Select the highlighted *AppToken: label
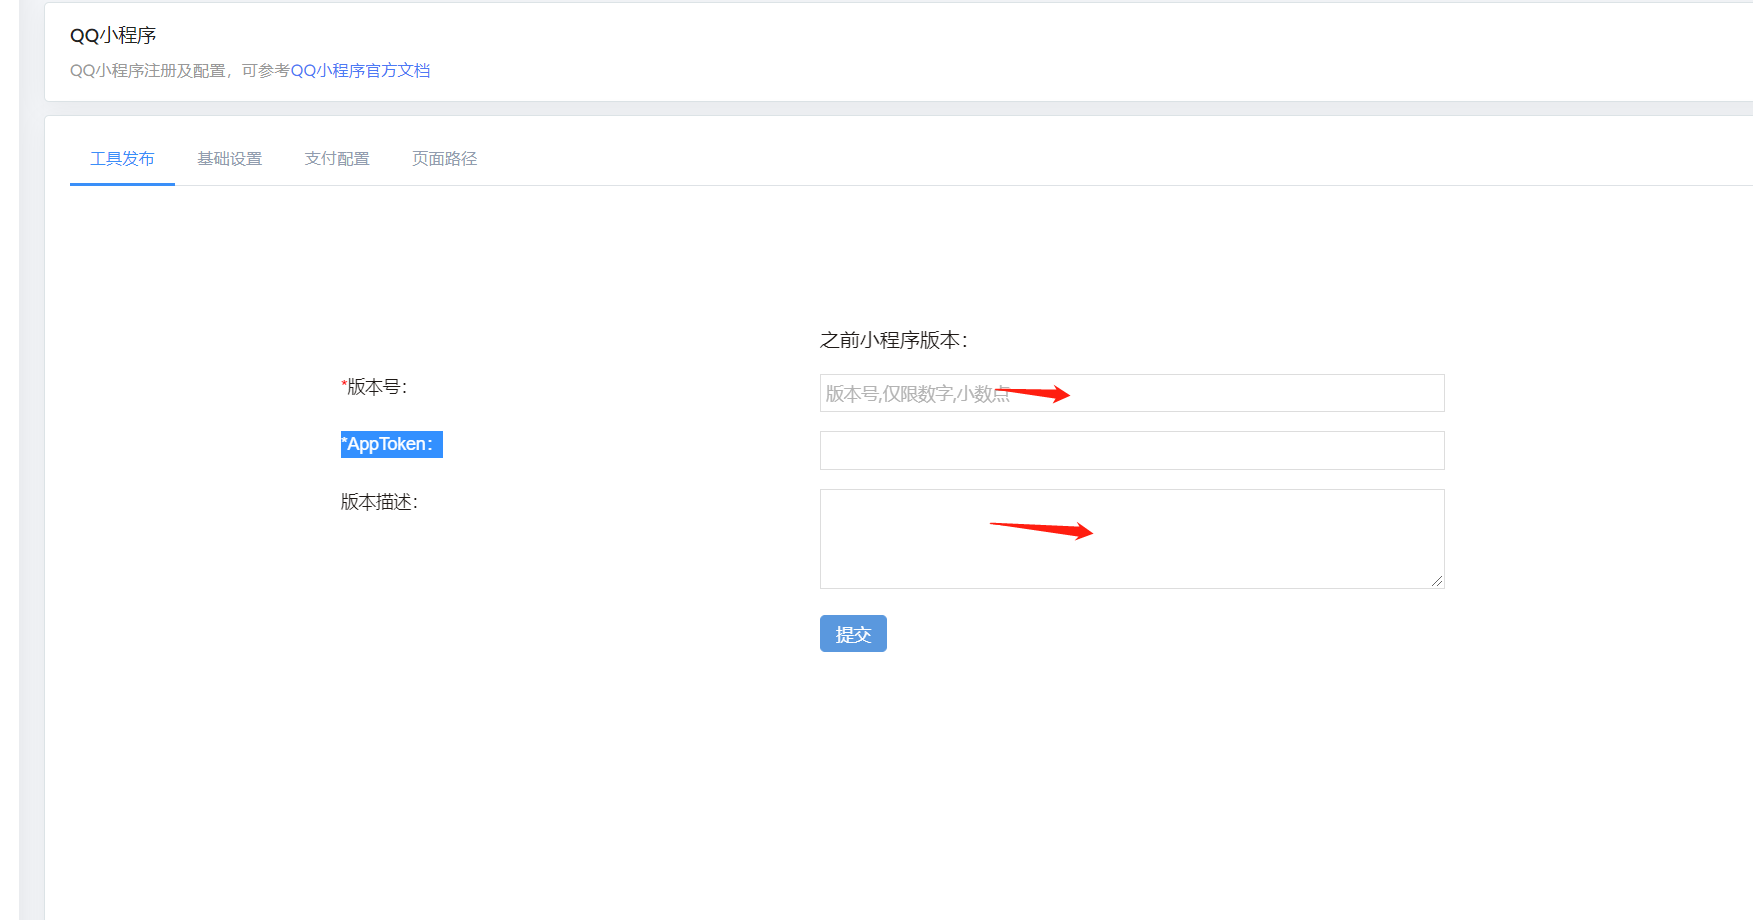This screenshot has height=920, width=1753. pos(391,444)
